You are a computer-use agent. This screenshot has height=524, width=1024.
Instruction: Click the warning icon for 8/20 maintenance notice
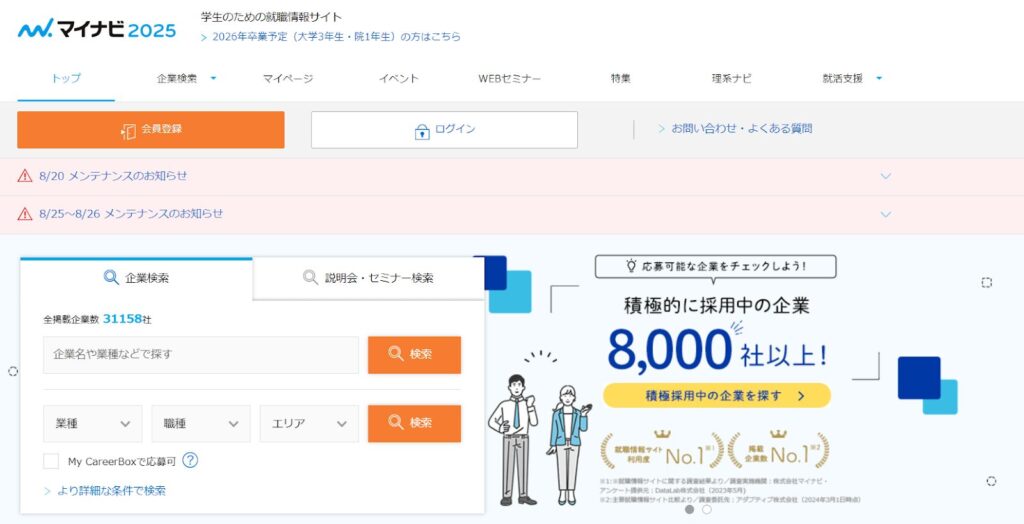(25, 176)
